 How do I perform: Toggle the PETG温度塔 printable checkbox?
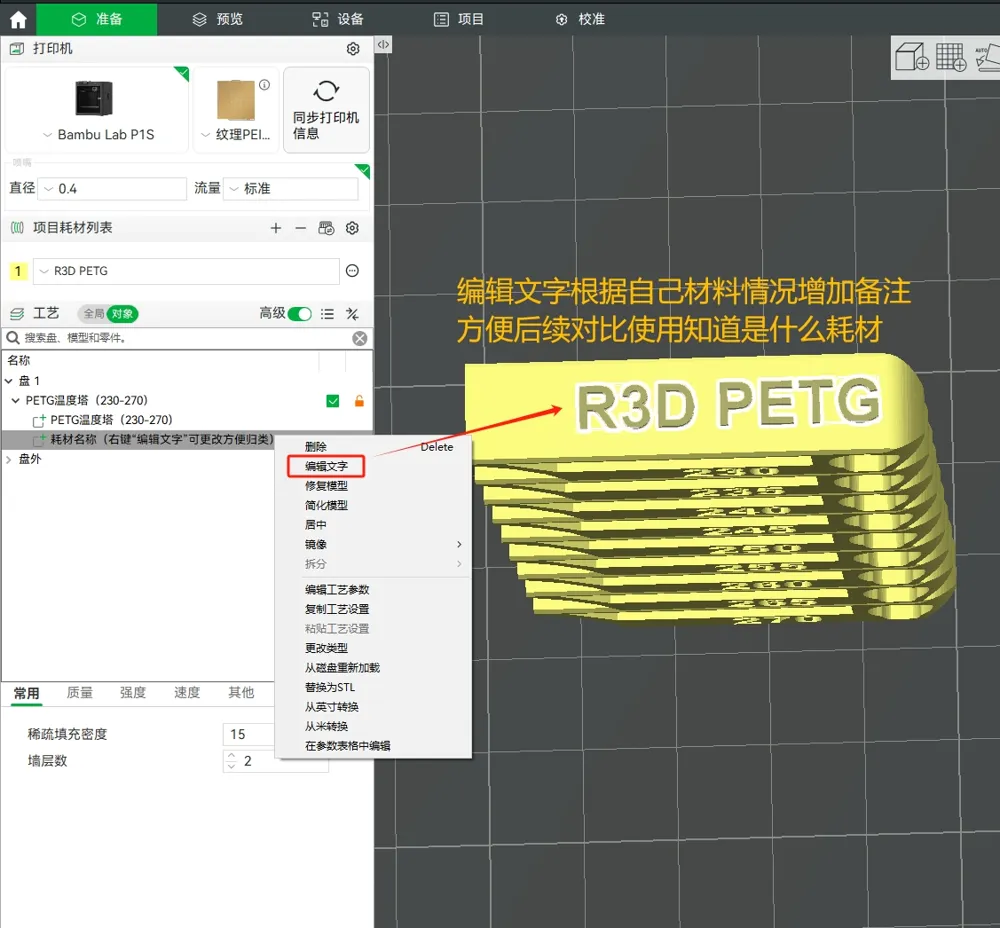(x=333, y=401)
